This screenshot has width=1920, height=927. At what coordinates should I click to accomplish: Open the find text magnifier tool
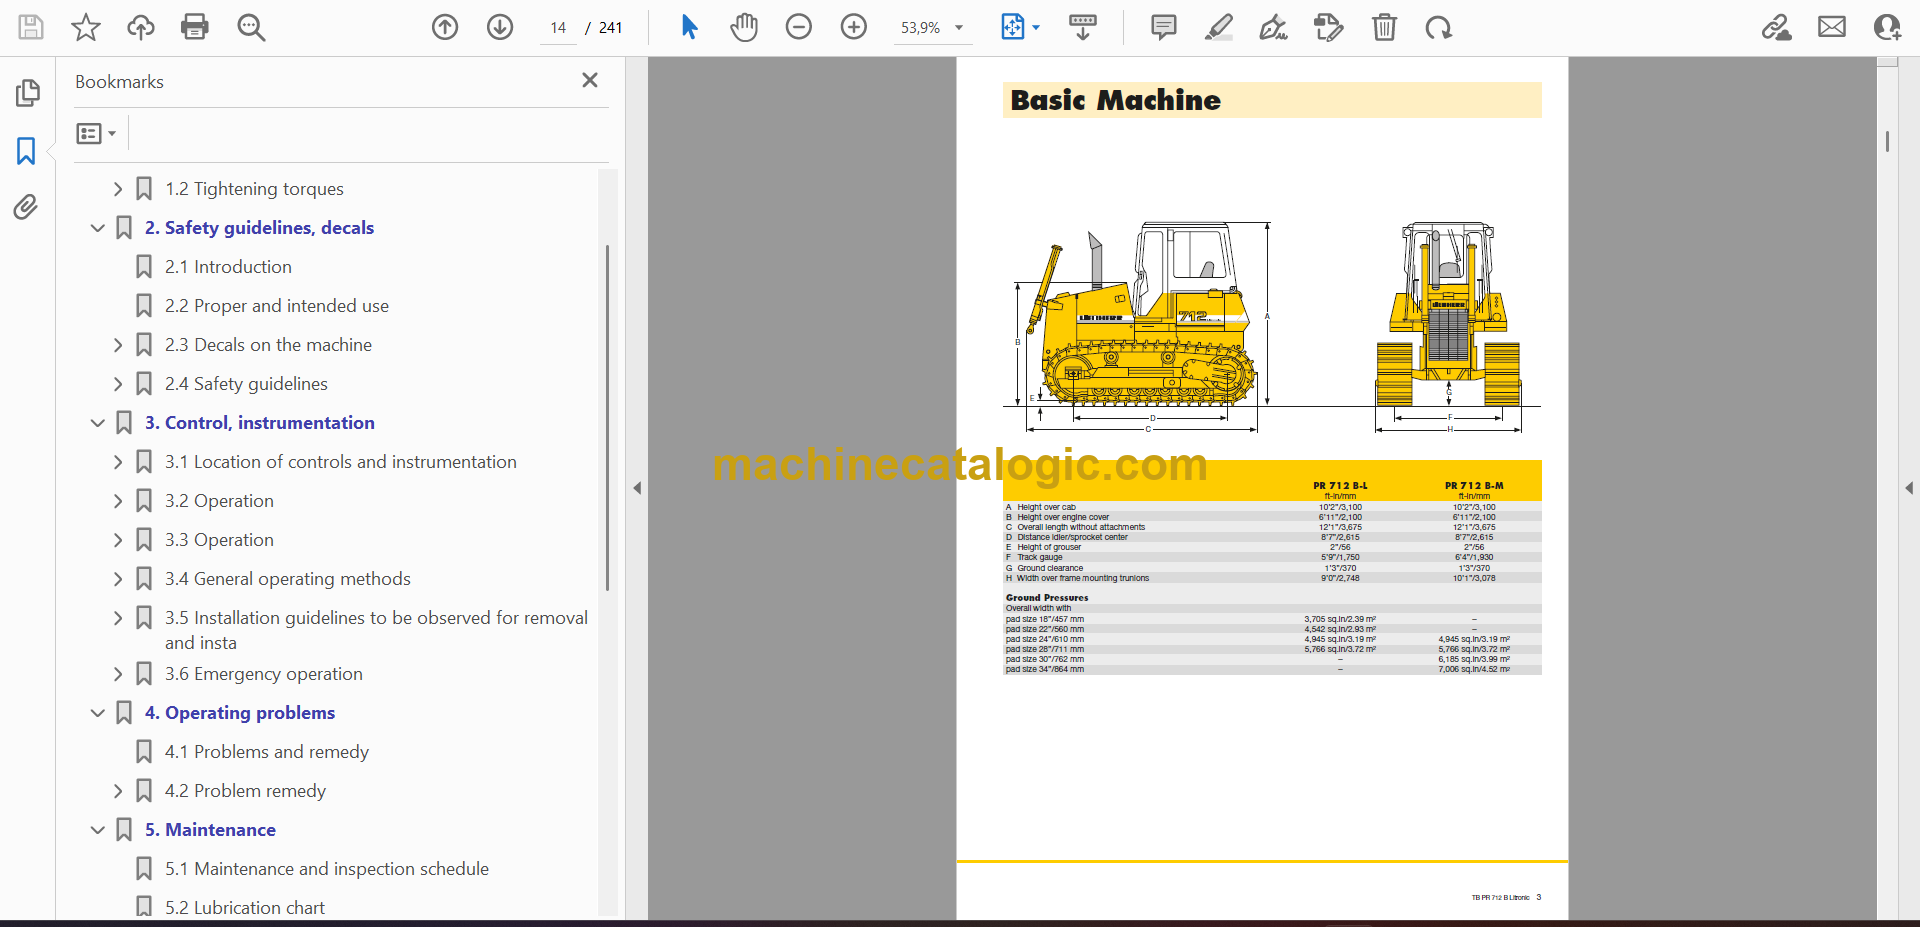point(251,27)
